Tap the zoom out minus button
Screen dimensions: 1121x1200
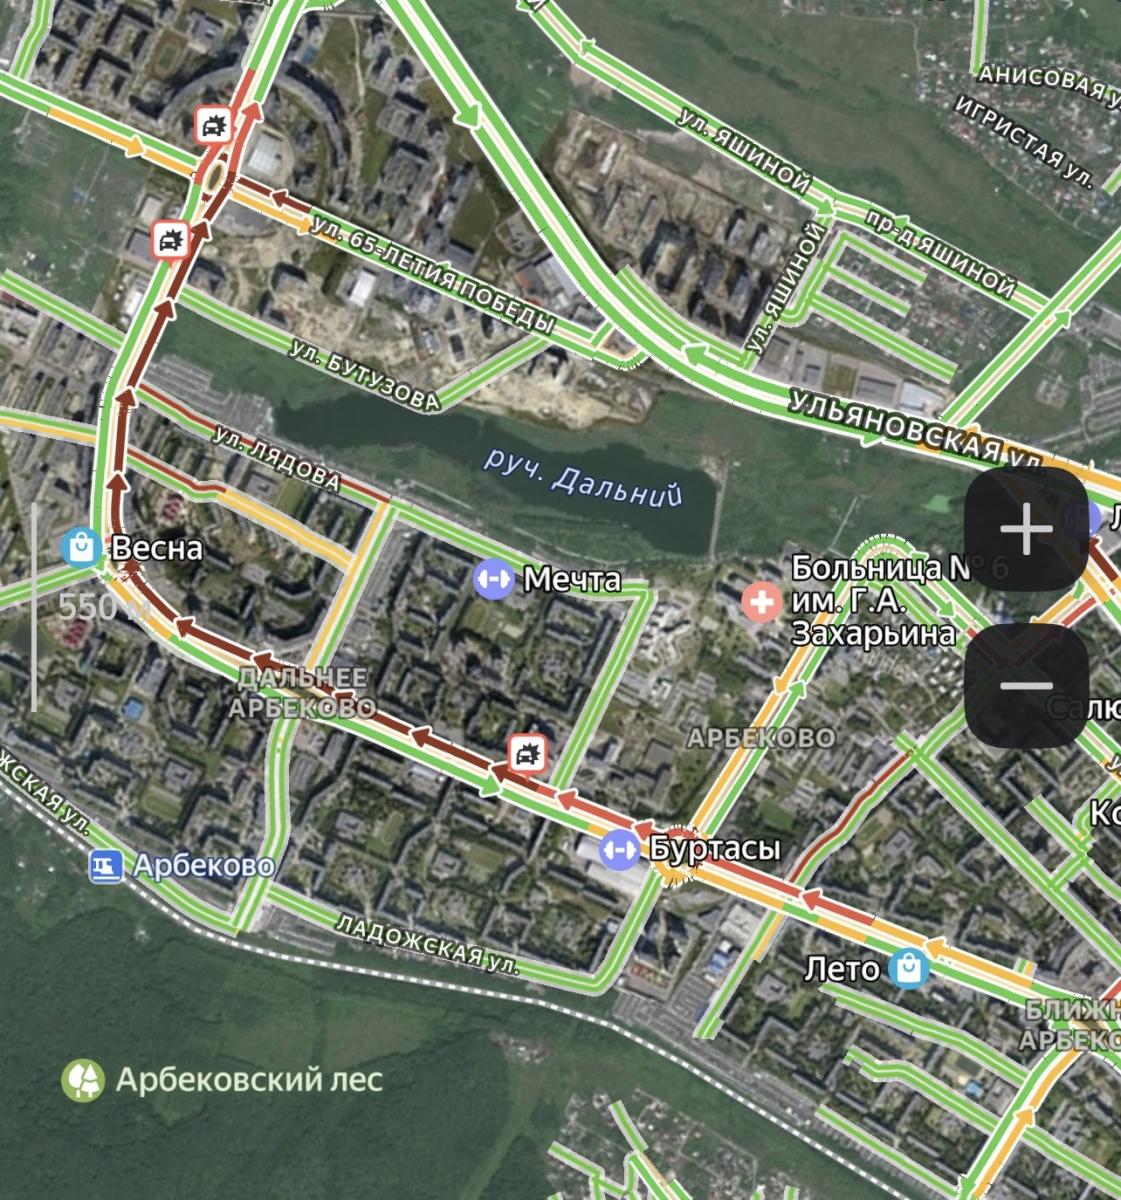coord(1026,686)
